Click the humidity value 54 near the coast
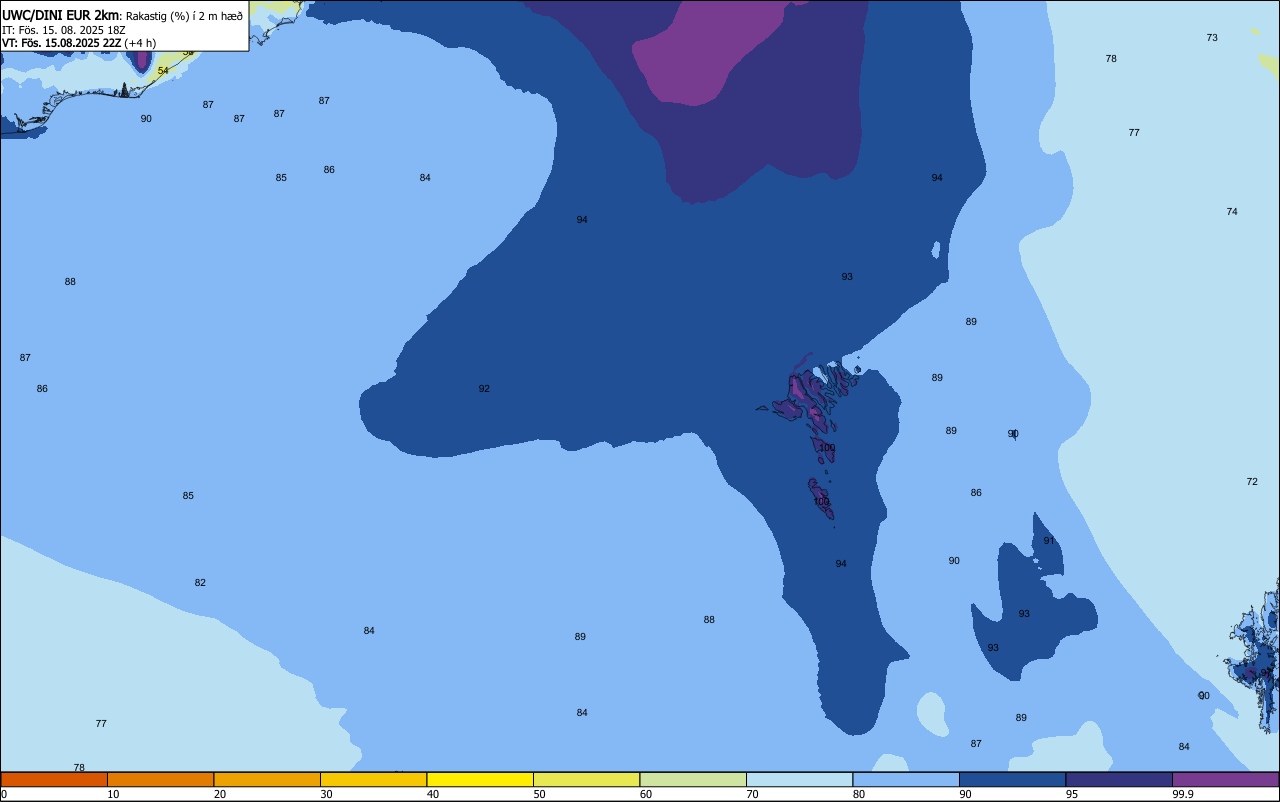The height and width of the screenshot is (802, 1280). pos(163,71)
